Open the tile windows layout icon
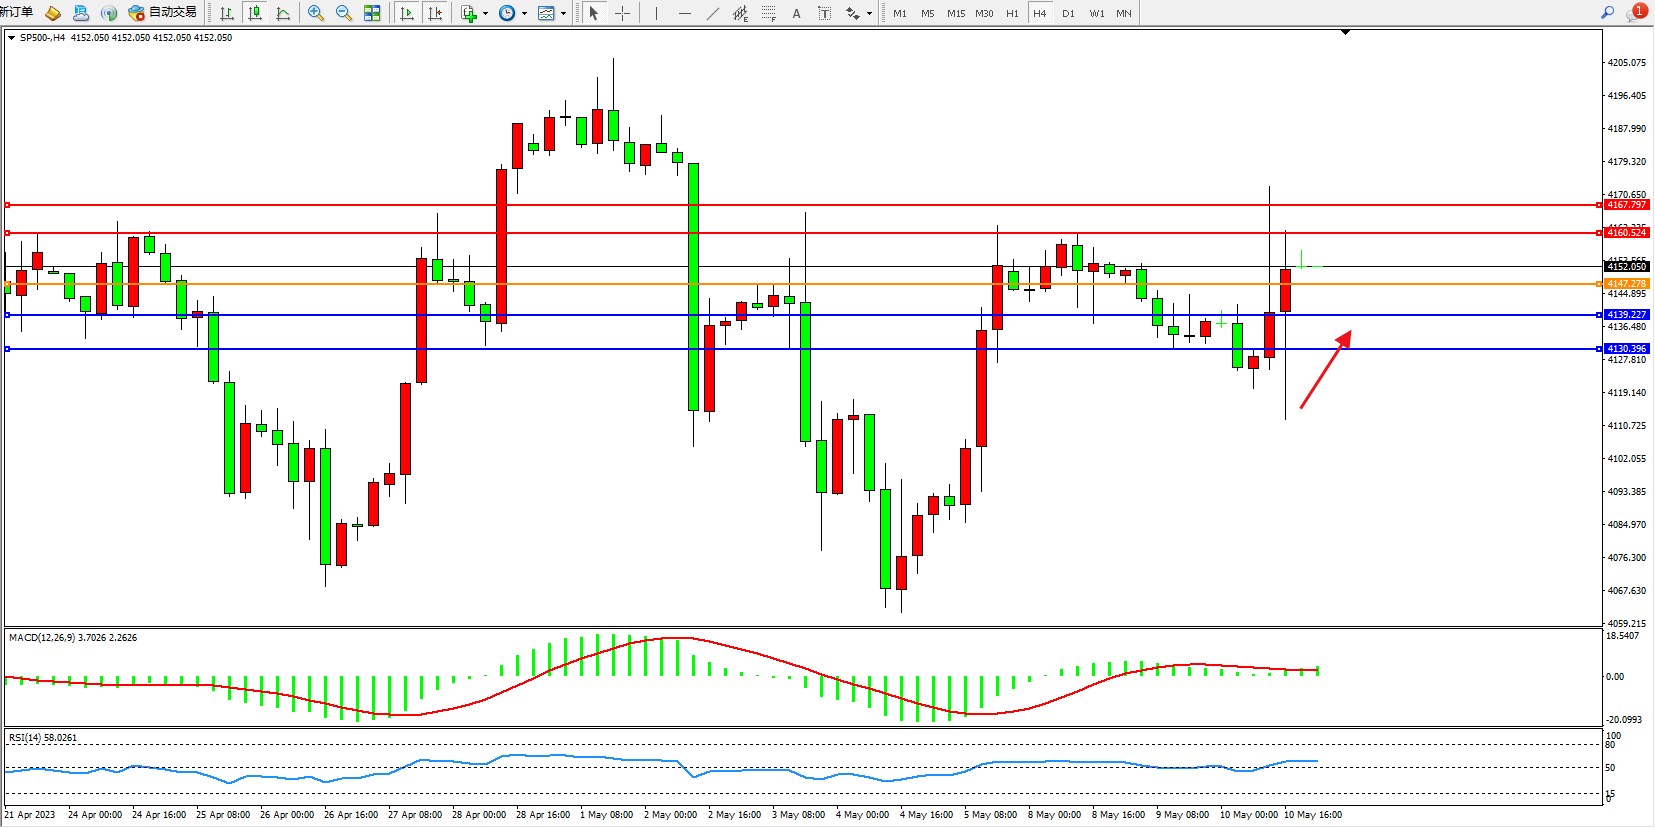1655x828 pixels. pos(372,13)
